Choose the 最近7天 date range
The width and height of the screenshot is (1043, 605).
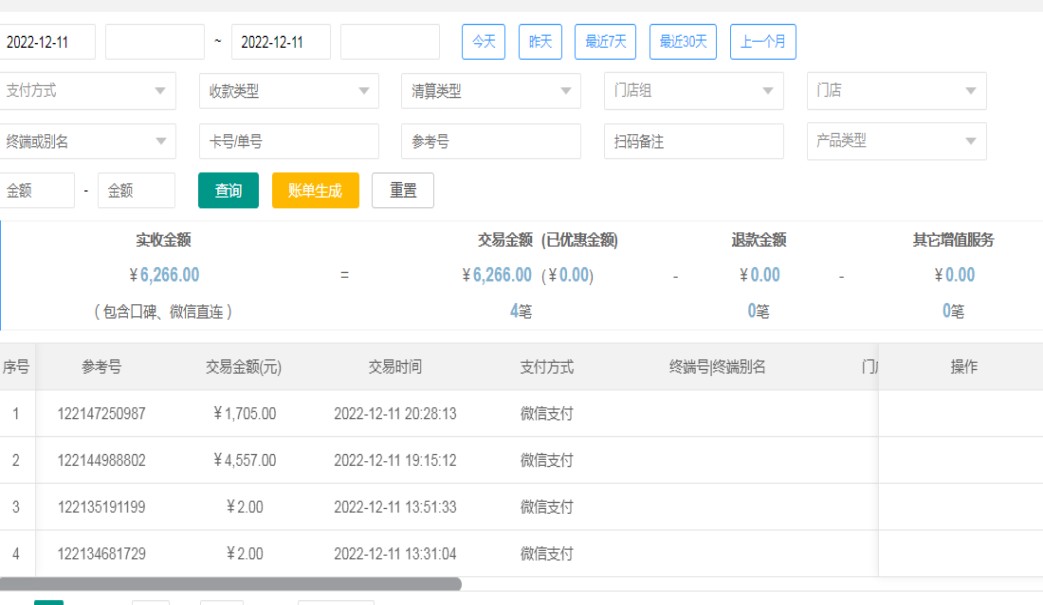[605, 42]
